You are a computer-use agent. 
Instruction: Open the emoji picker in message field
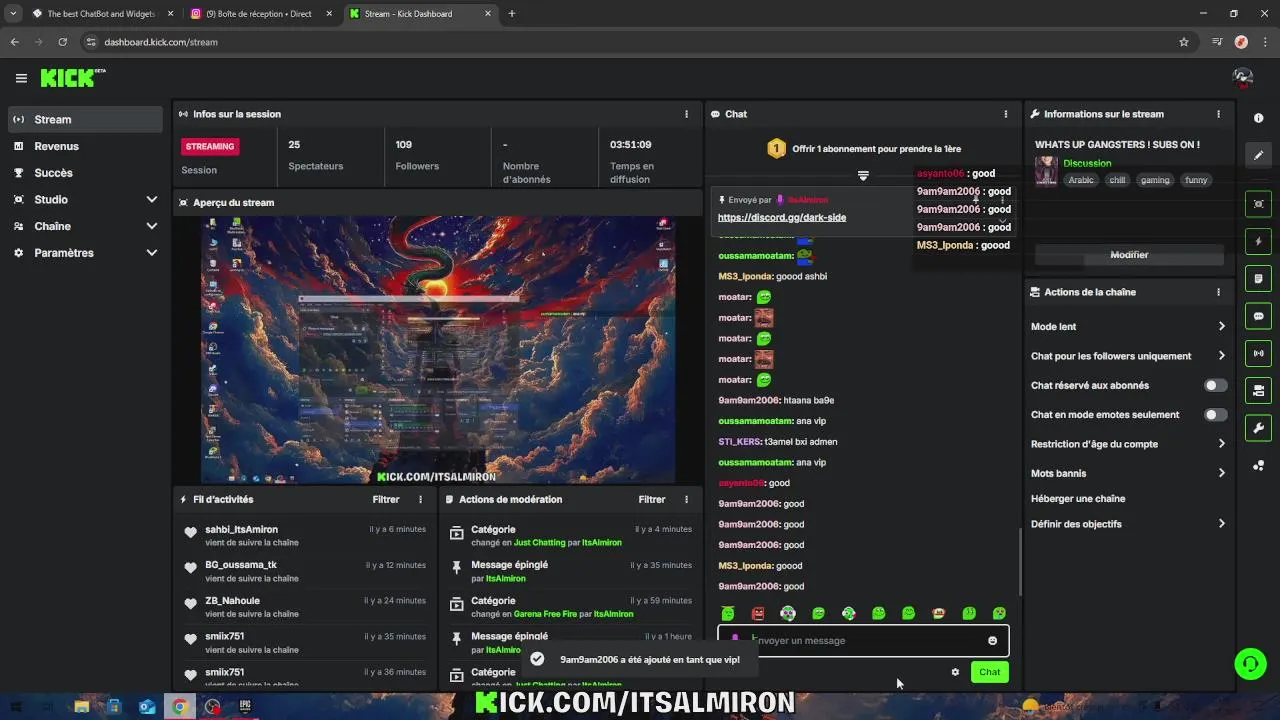[992, 641]
